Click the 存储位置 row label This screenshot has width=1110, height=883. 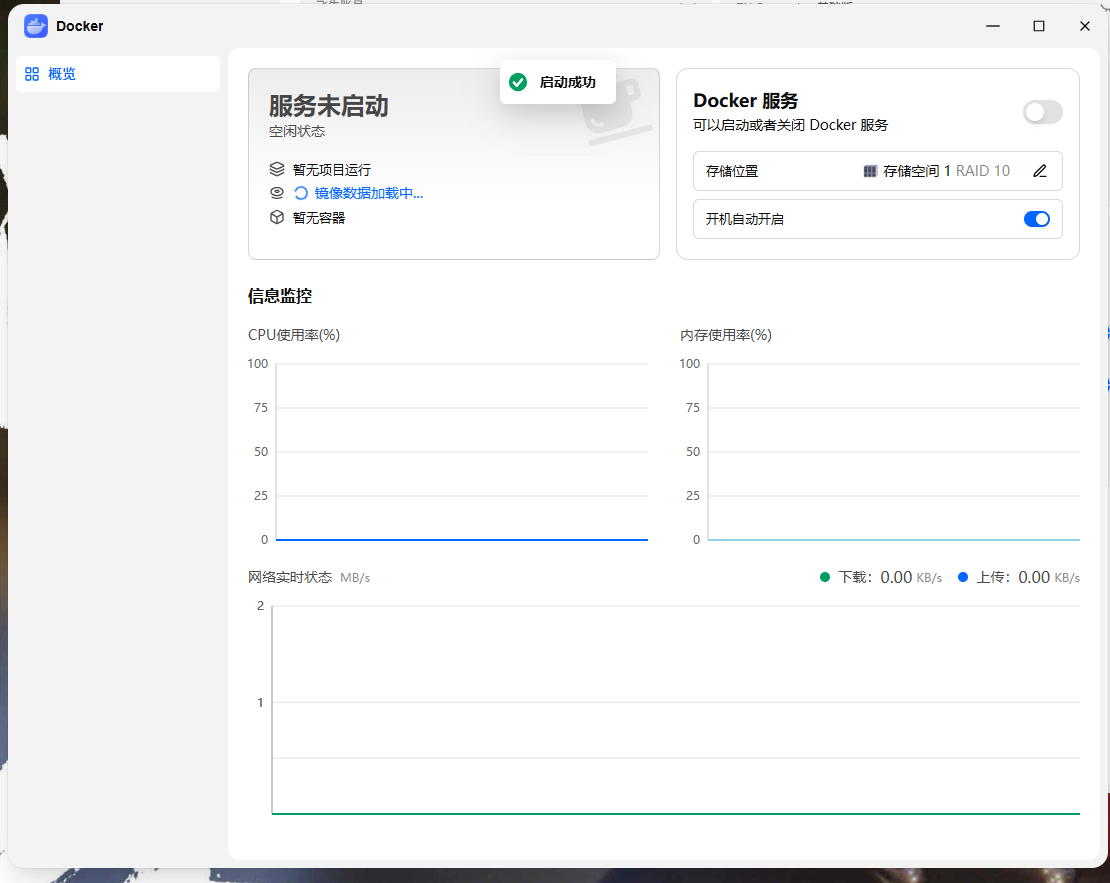point(731,171)
